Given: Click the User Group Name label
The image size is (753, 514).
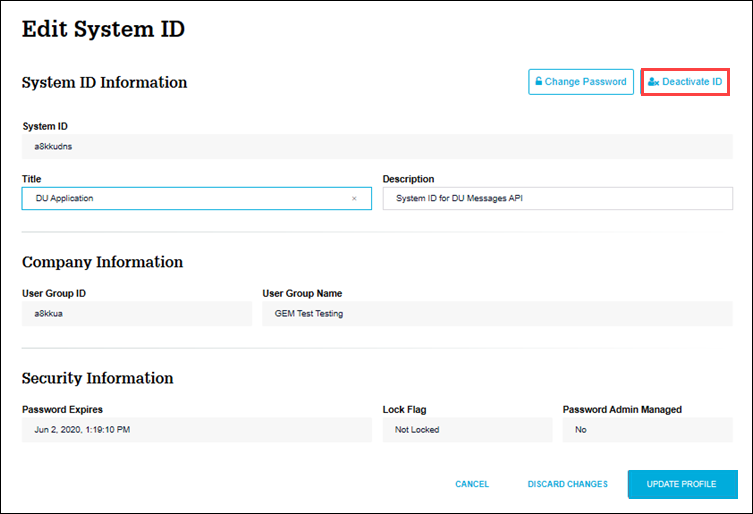Looking at the screenshot, I should pyautogui.click(x=302, y=294).
